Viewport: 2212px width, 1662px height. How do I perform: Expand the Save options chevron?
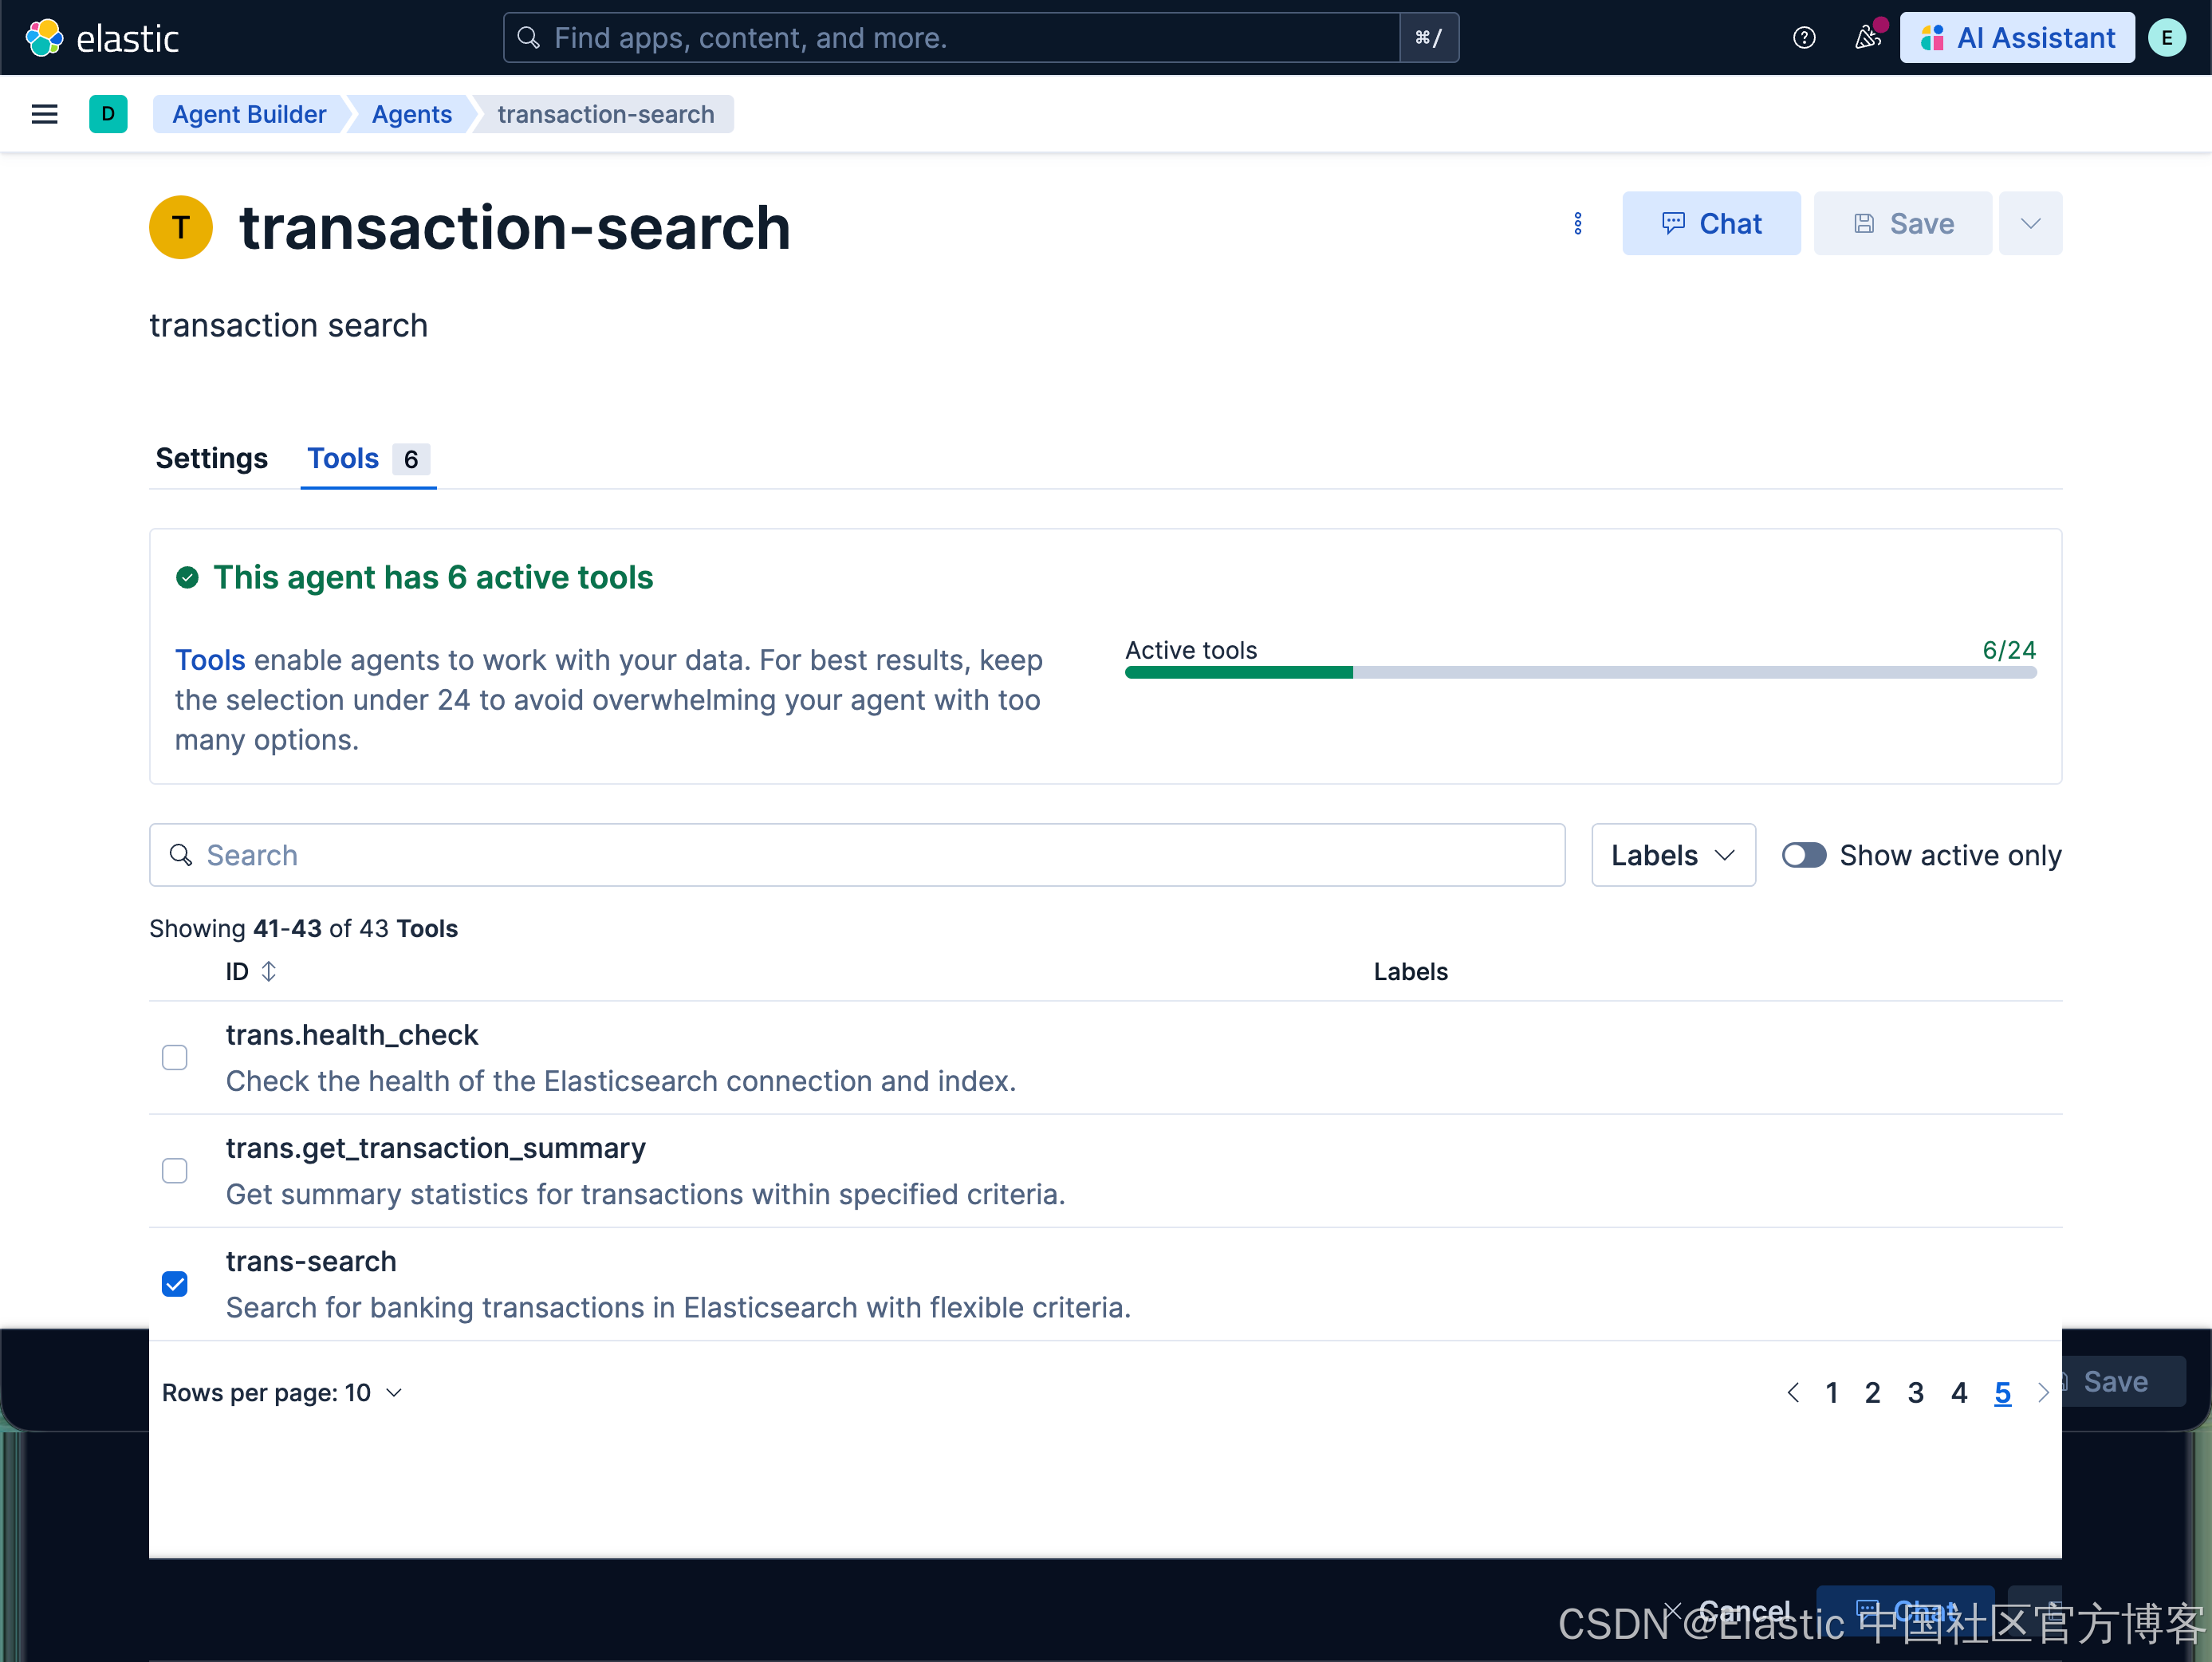2029,223
